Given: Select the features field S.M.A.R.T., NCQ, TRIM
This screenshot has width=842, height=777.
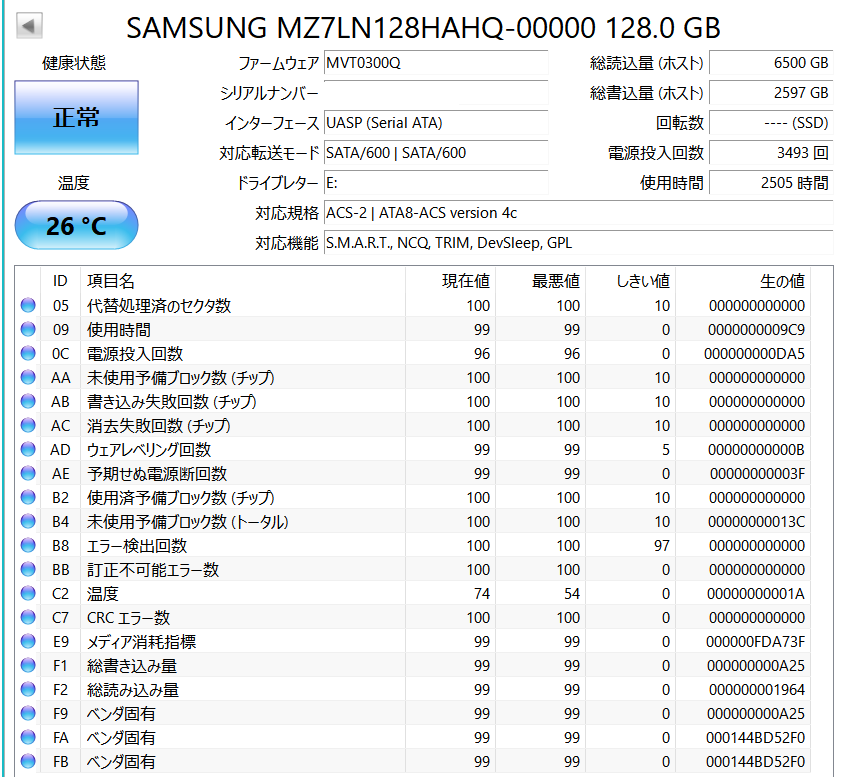Looking at the screenshot, I should tap(578, 243).
